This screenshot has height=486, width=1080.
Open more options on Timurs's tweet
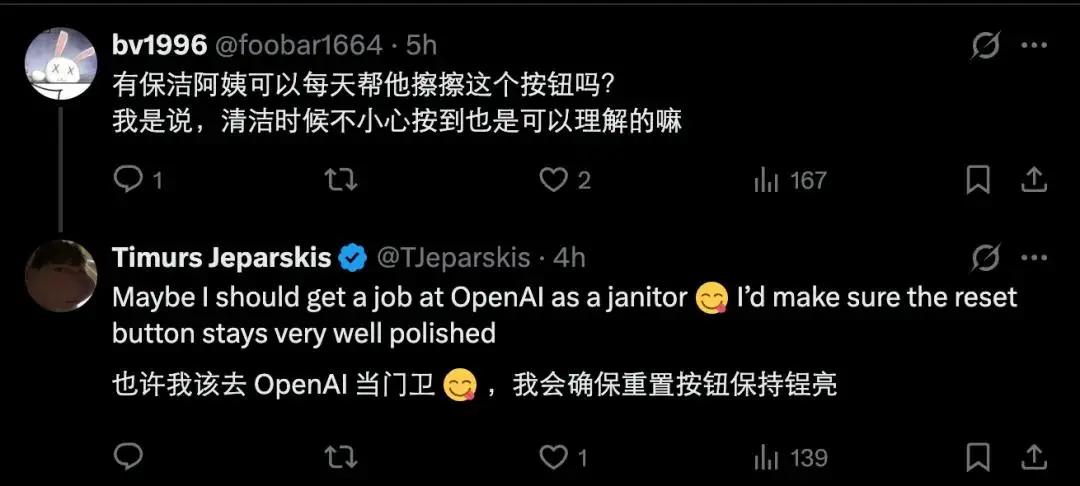tap(1034, 259)
